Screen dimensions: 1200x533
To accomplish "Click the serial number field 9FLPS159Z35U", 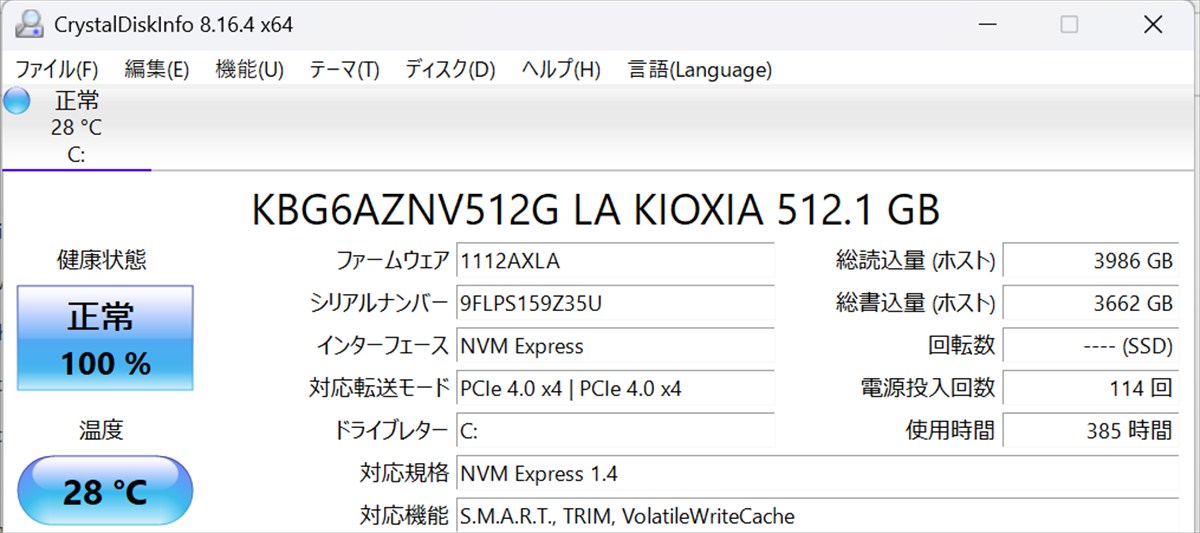I will (x=614, y=304).
